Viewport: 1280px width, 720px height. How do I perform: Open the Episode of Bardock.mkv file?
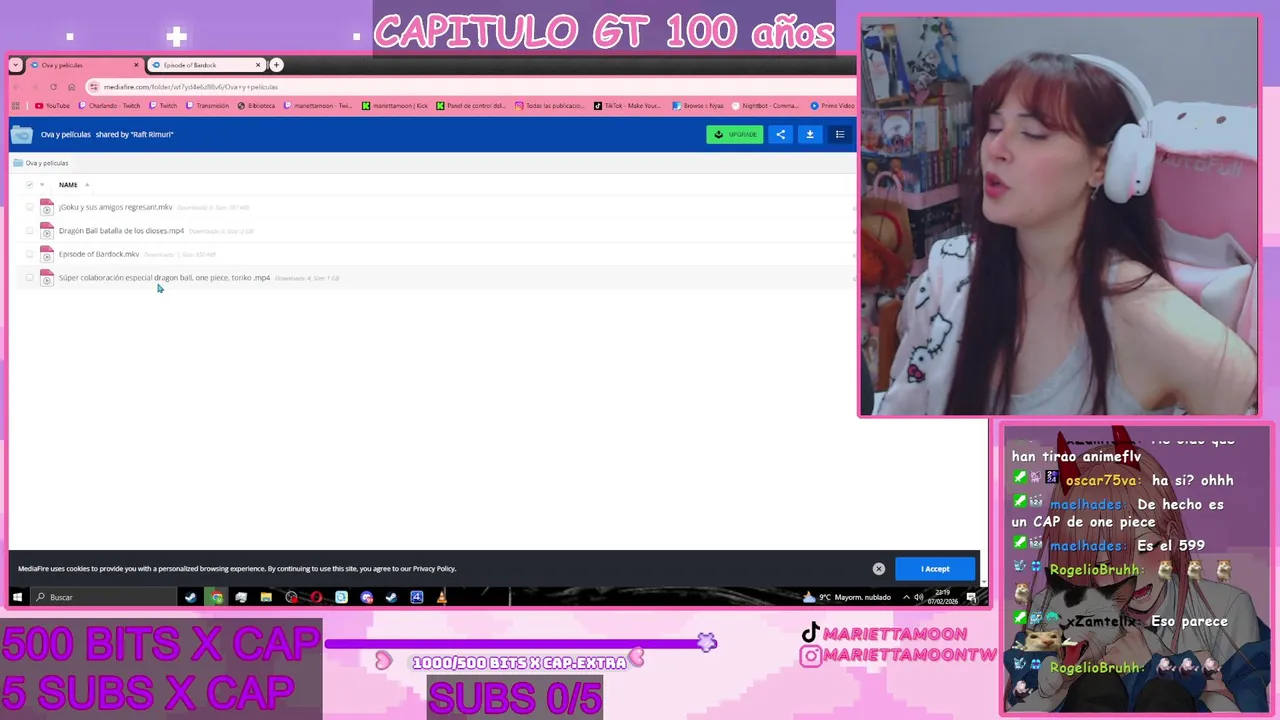98,254
